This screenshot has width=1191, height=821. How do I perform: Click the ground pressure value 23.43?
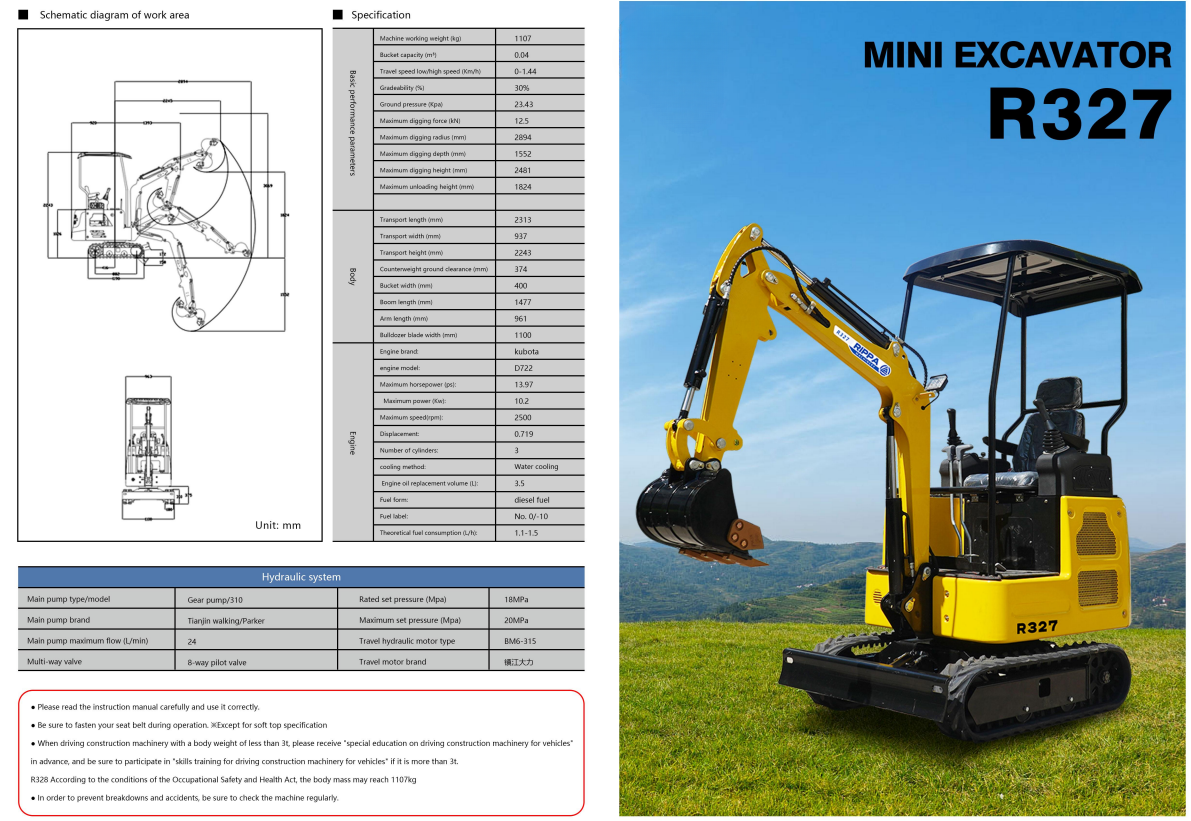pyautogui.click(x=523, y=105)
